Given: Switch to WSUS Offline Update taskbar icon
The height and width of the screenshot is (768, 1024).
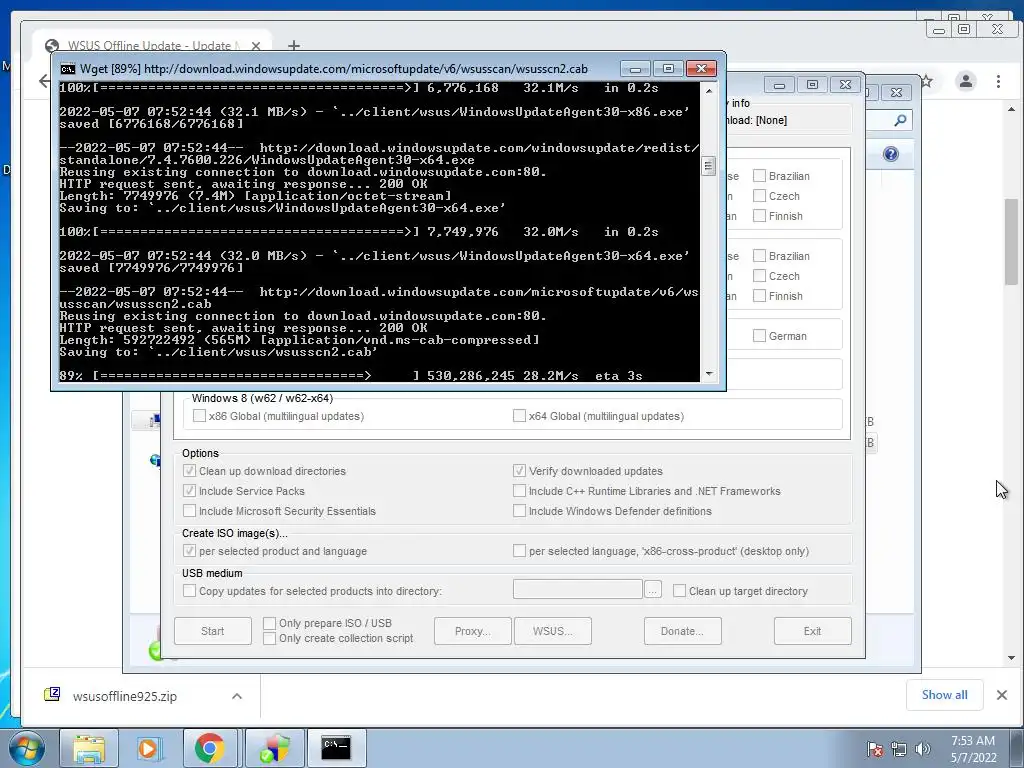Looking at the screenshot, I should point(274,748).
